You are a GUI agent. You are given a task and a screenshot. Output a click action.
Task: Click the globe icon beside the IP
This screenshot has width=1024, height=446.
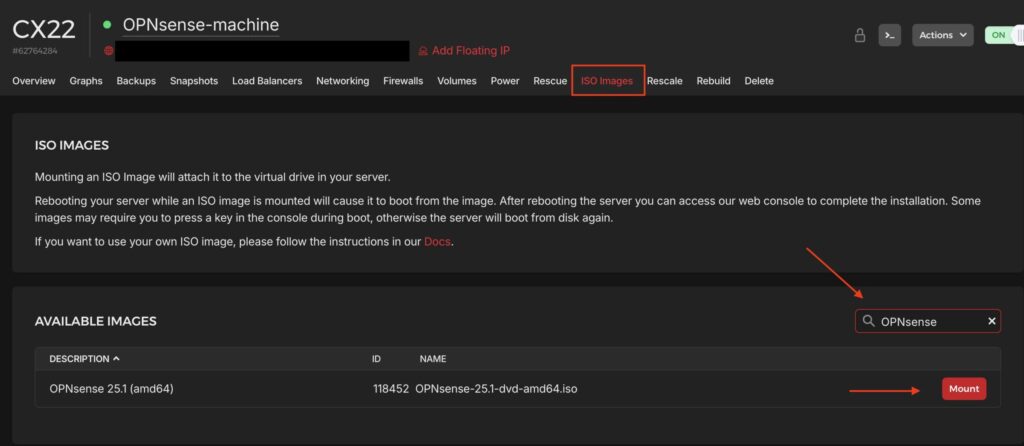(x=108, y=50)
